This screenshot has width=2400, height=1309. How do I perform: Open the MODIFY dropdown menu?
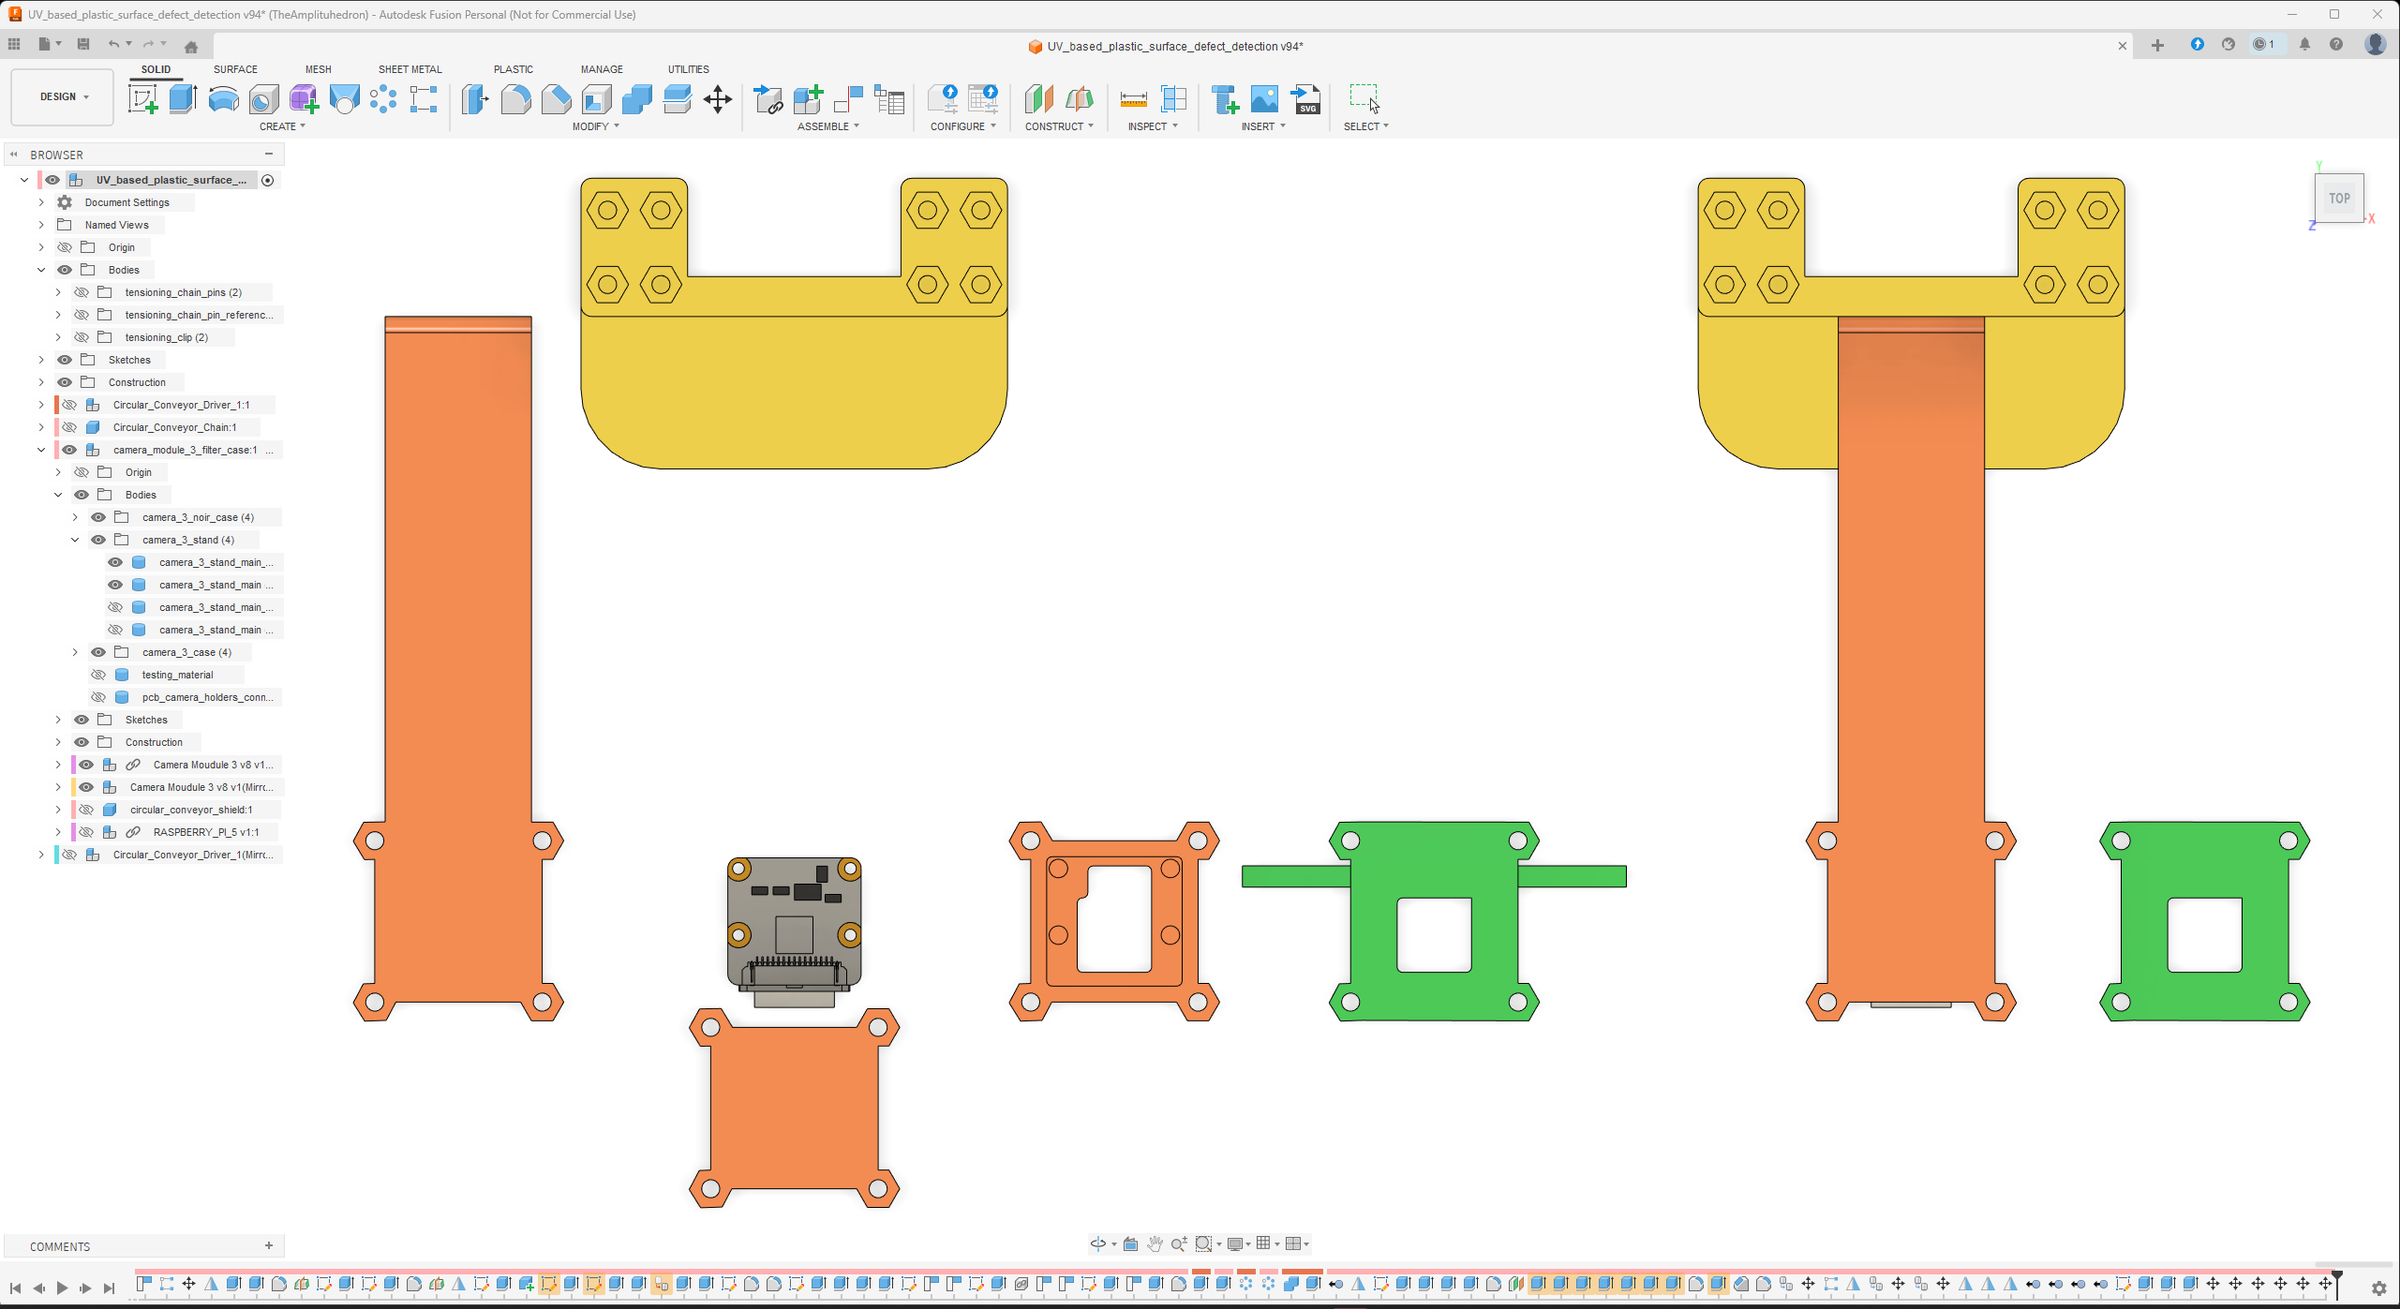[596, 126]
